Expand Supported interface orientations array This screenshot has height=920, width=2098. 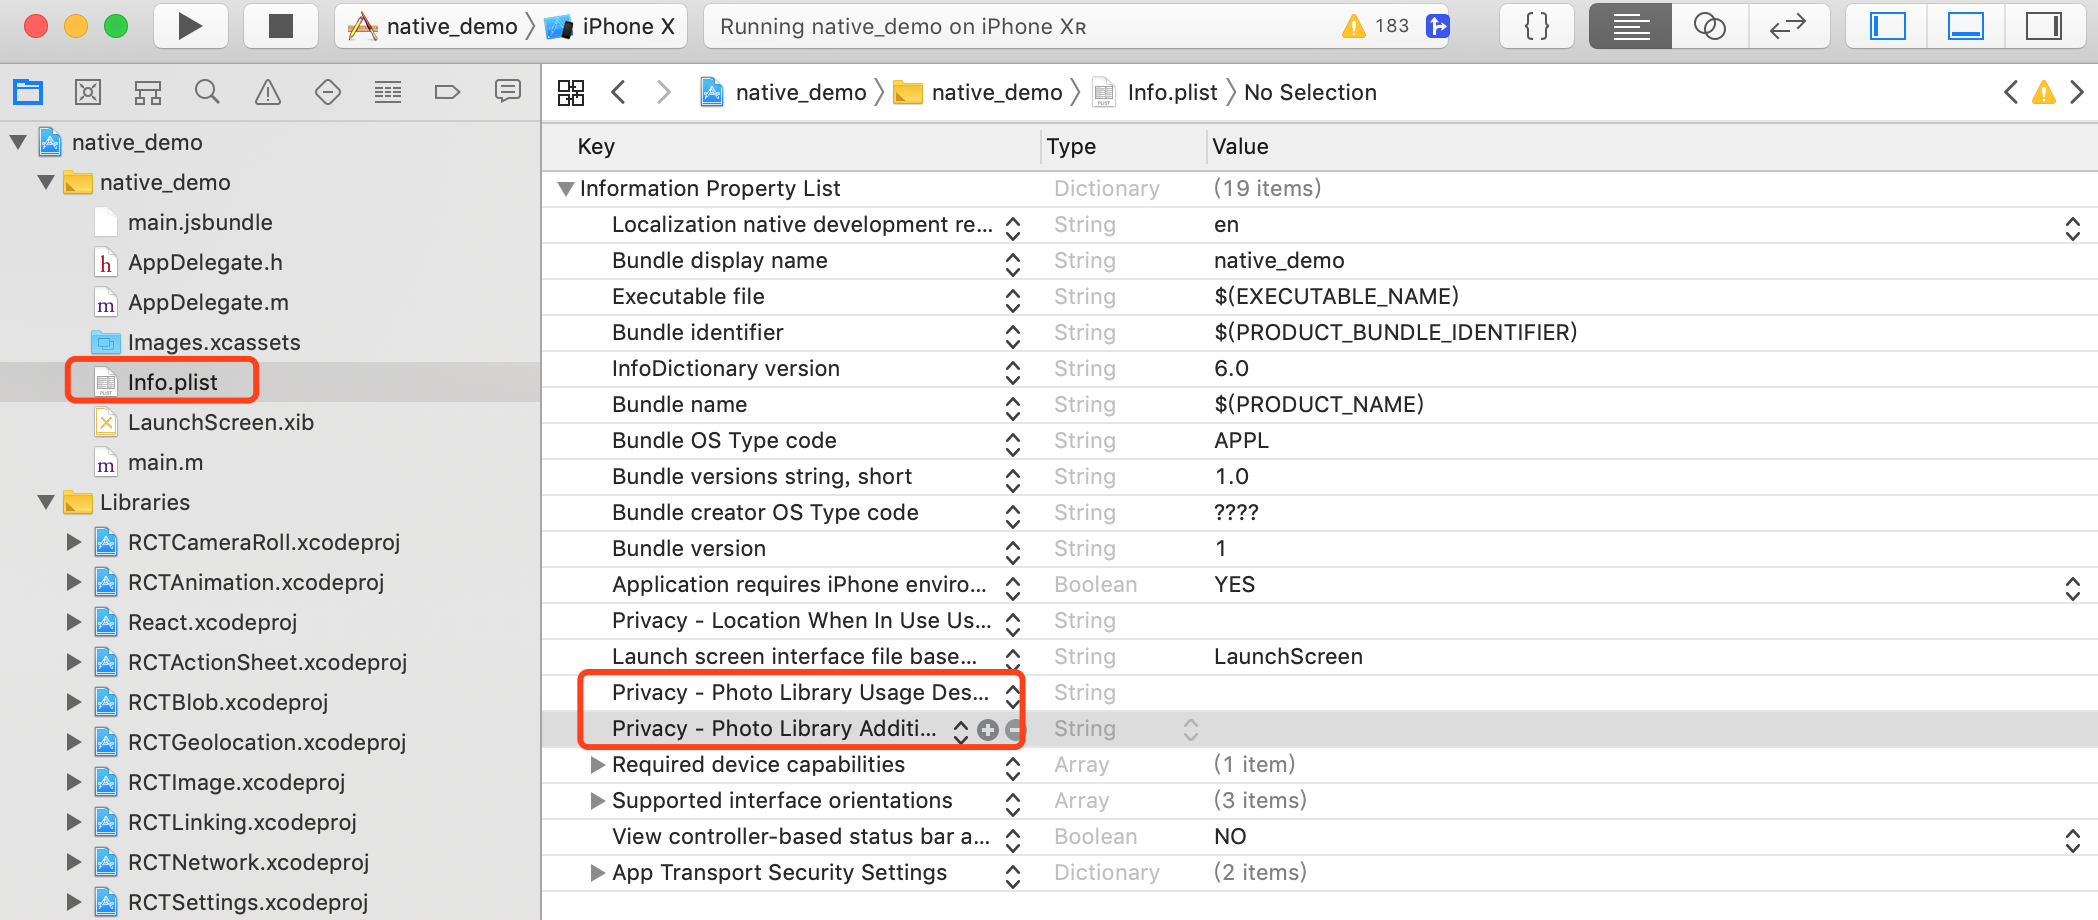(x=598, y=800)
